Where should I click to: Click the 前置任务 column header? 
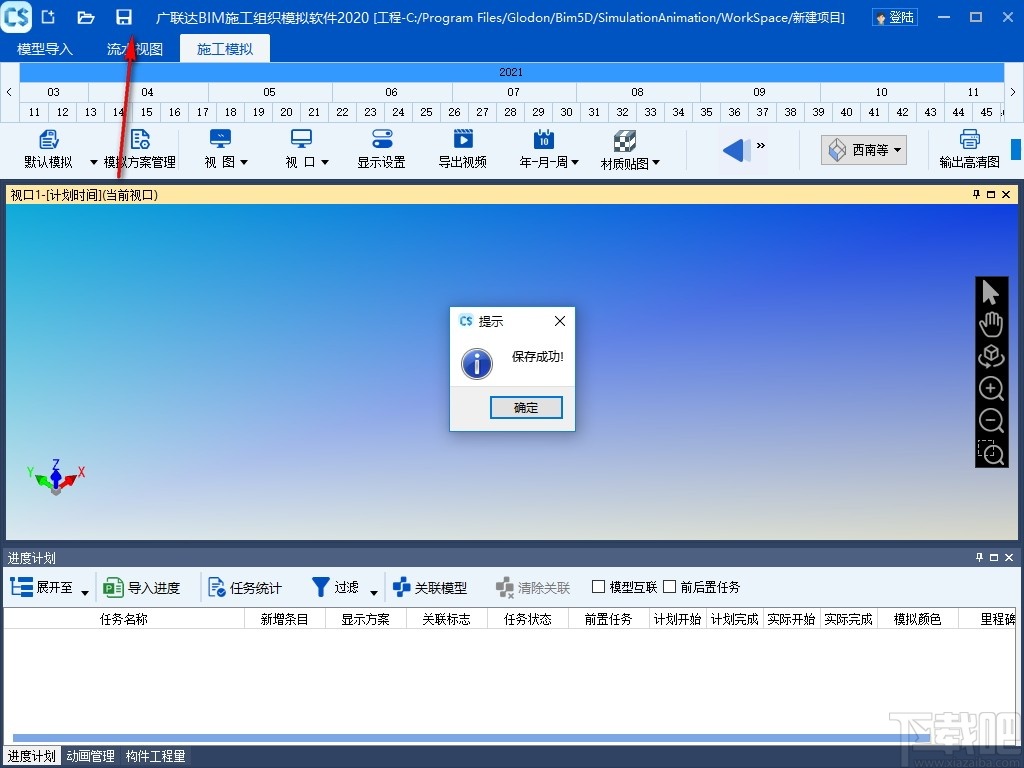coord(609,618)
